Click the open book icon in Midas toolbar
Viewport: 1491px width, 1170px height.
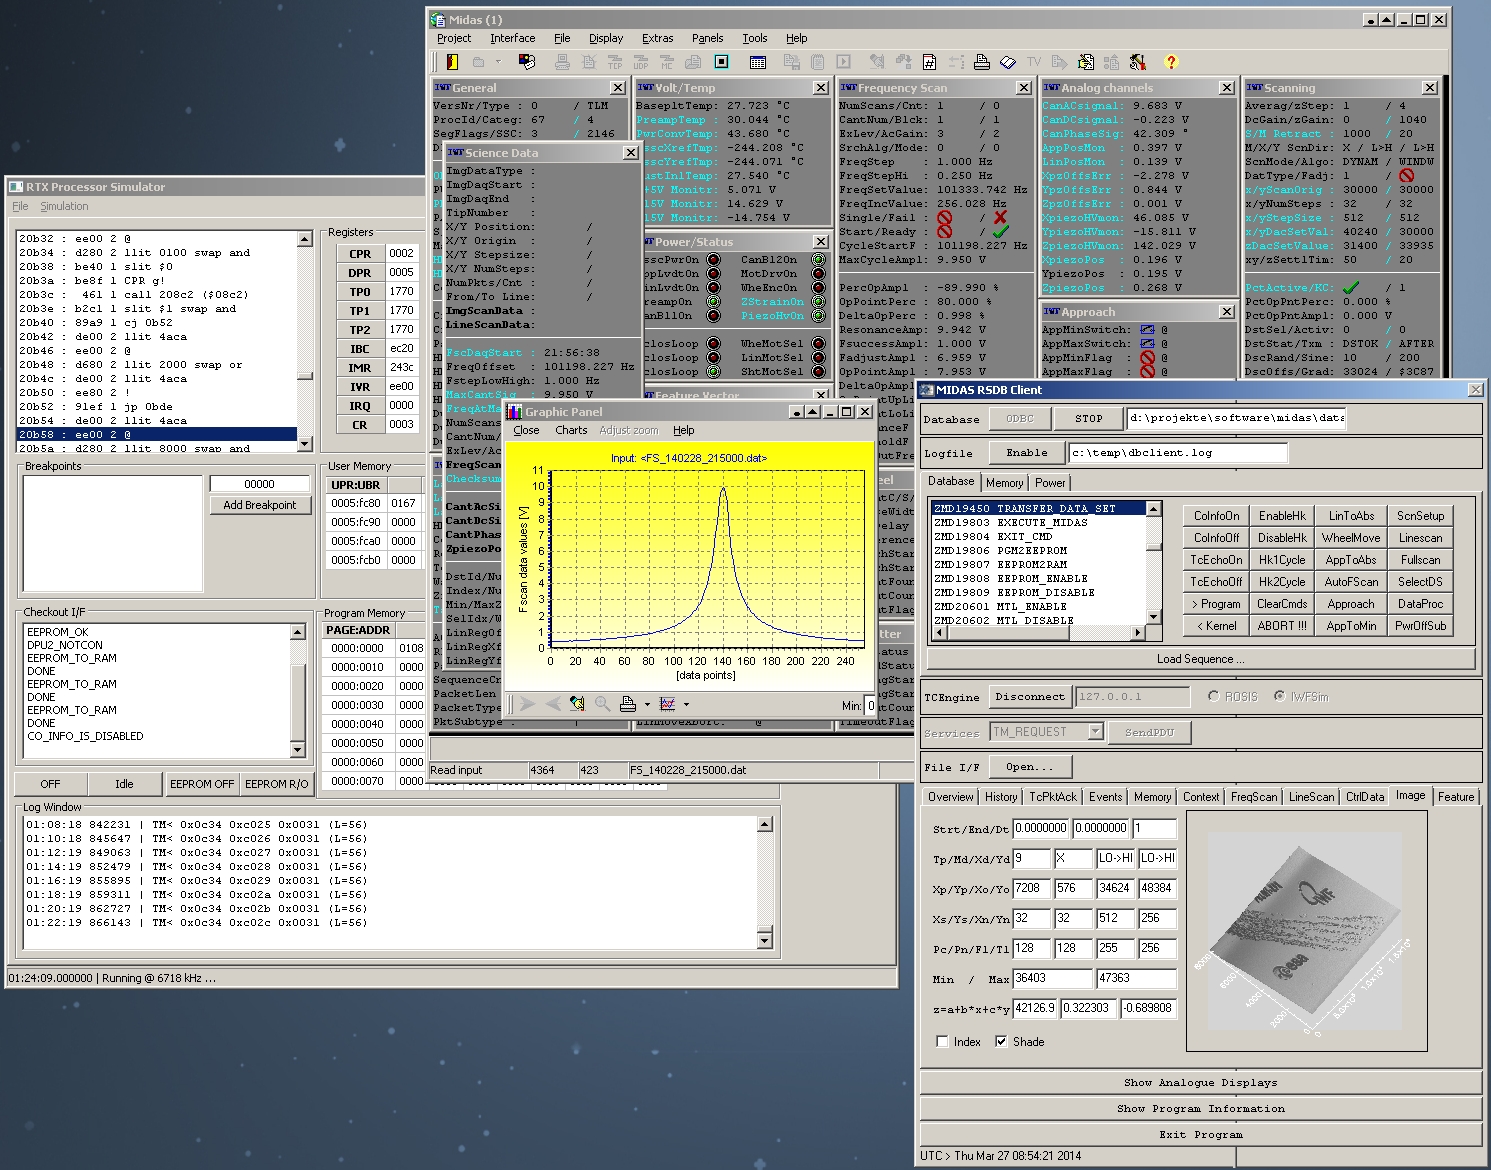[x=1008, y=62]
